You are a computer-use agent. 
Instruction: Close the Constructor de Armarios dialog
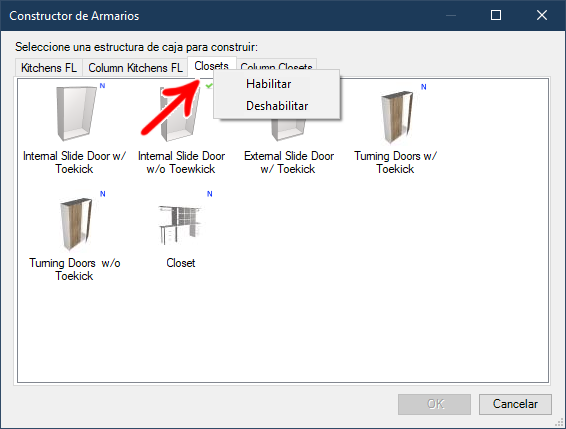[x=542, y=15]
